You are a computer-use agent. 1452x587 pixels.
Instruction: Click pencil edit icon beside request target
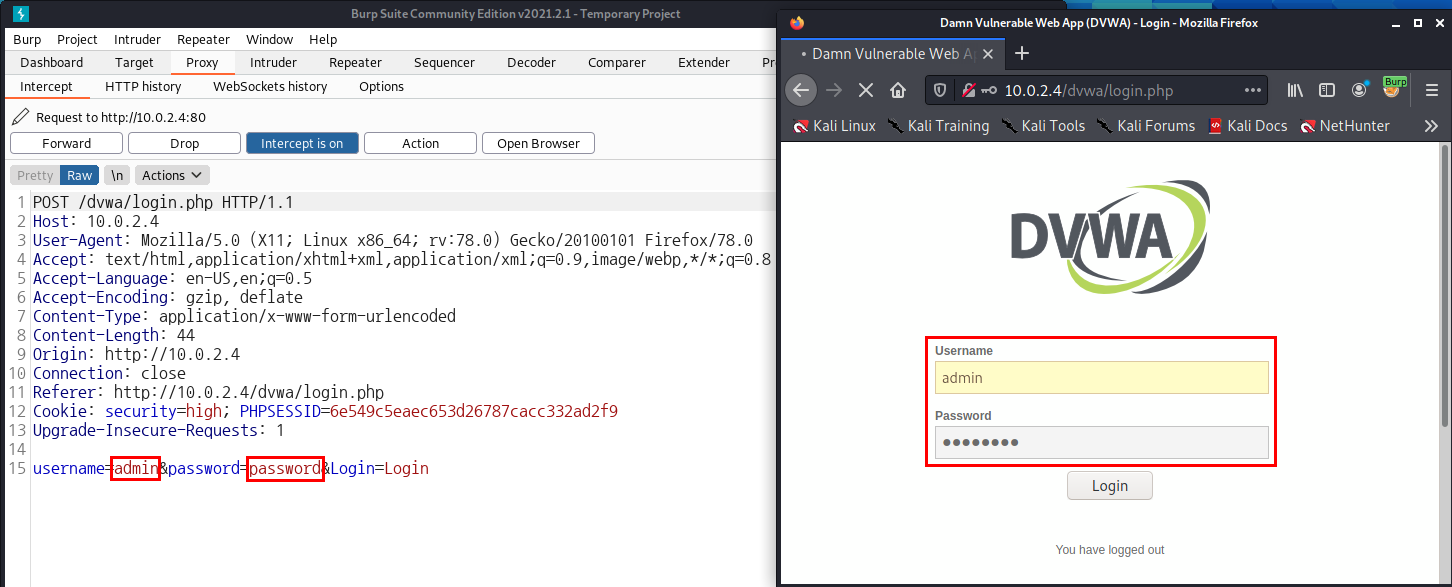[21, 117]
